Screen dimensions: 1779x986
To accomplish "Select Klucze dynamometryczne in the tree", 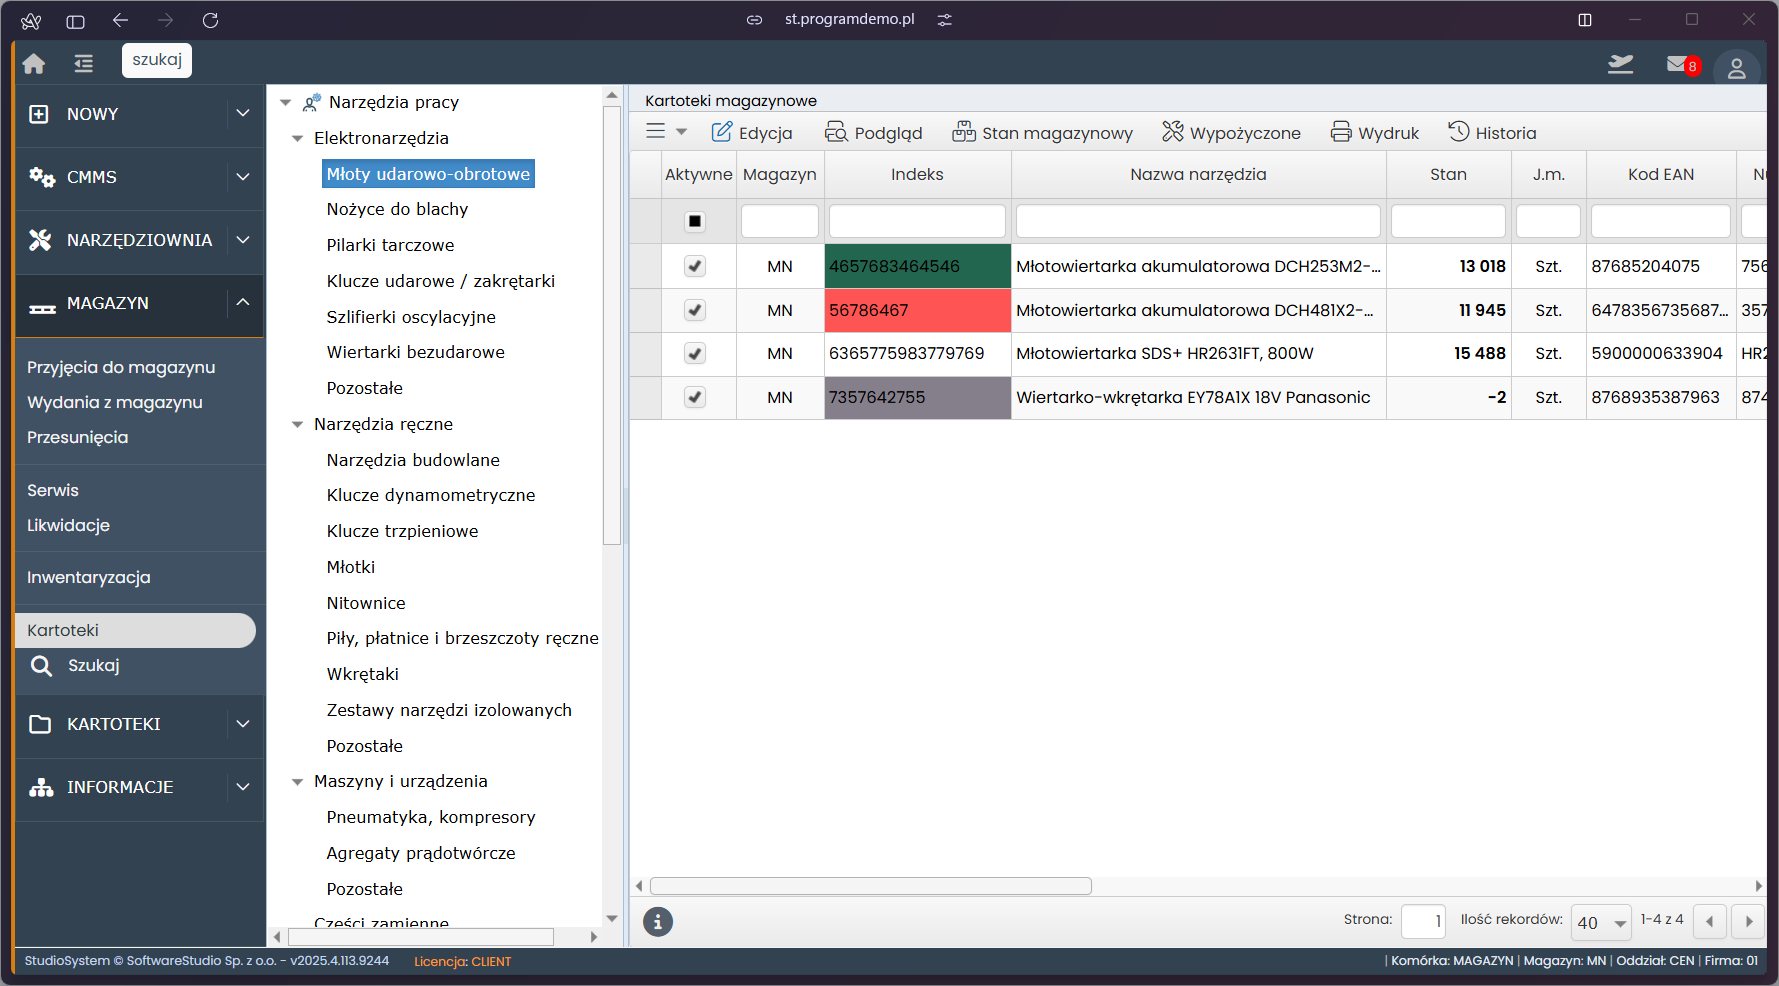I will [430, 495].
